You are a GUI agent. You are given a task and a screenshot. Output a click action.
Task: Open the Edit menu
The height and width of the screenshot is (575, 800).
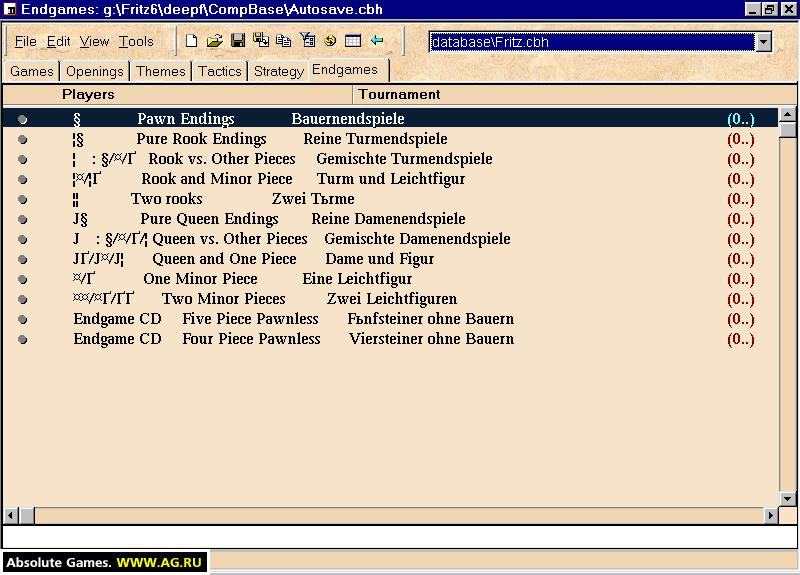click(58, 41)
